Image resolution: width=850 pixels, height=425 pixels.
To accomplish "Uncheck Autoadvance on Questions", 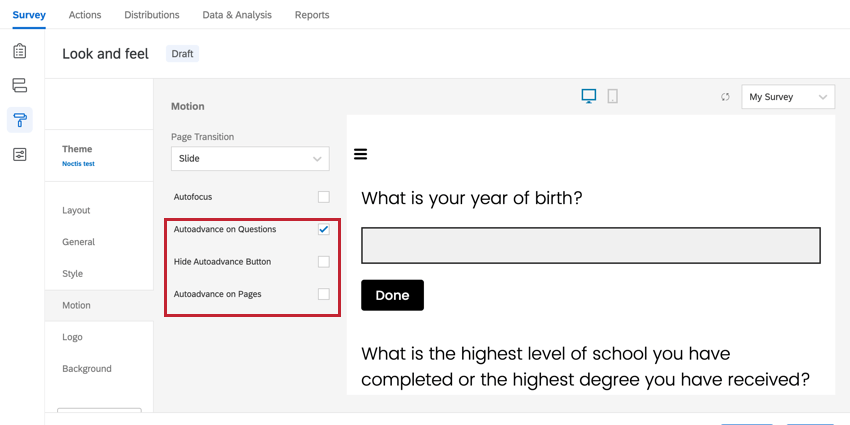I will click(323, 229).
